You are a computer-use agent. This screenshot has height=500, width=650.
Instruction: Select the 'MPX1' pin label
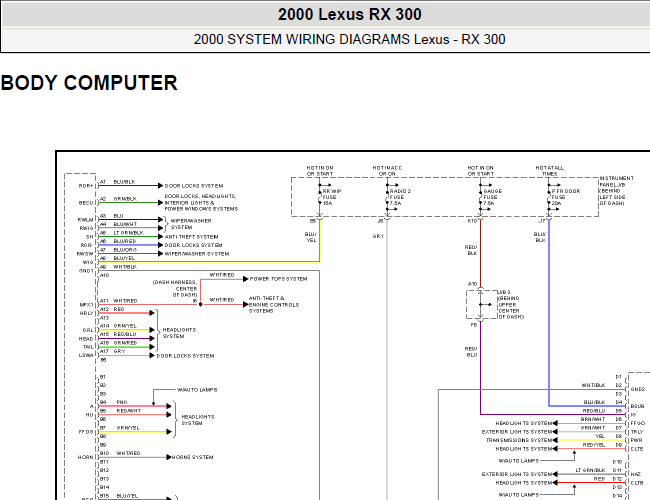coord(87,305)
